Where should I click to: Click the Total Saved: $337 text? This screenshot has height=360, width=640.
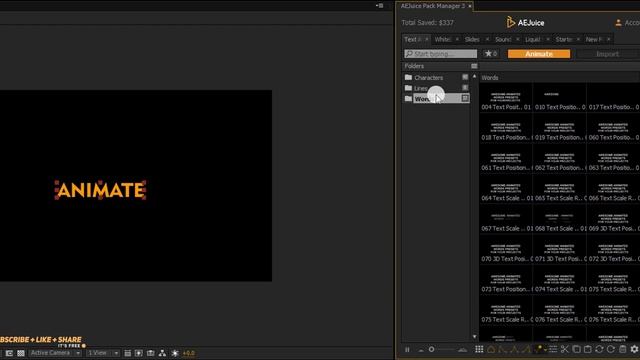(x=427, y=23)
